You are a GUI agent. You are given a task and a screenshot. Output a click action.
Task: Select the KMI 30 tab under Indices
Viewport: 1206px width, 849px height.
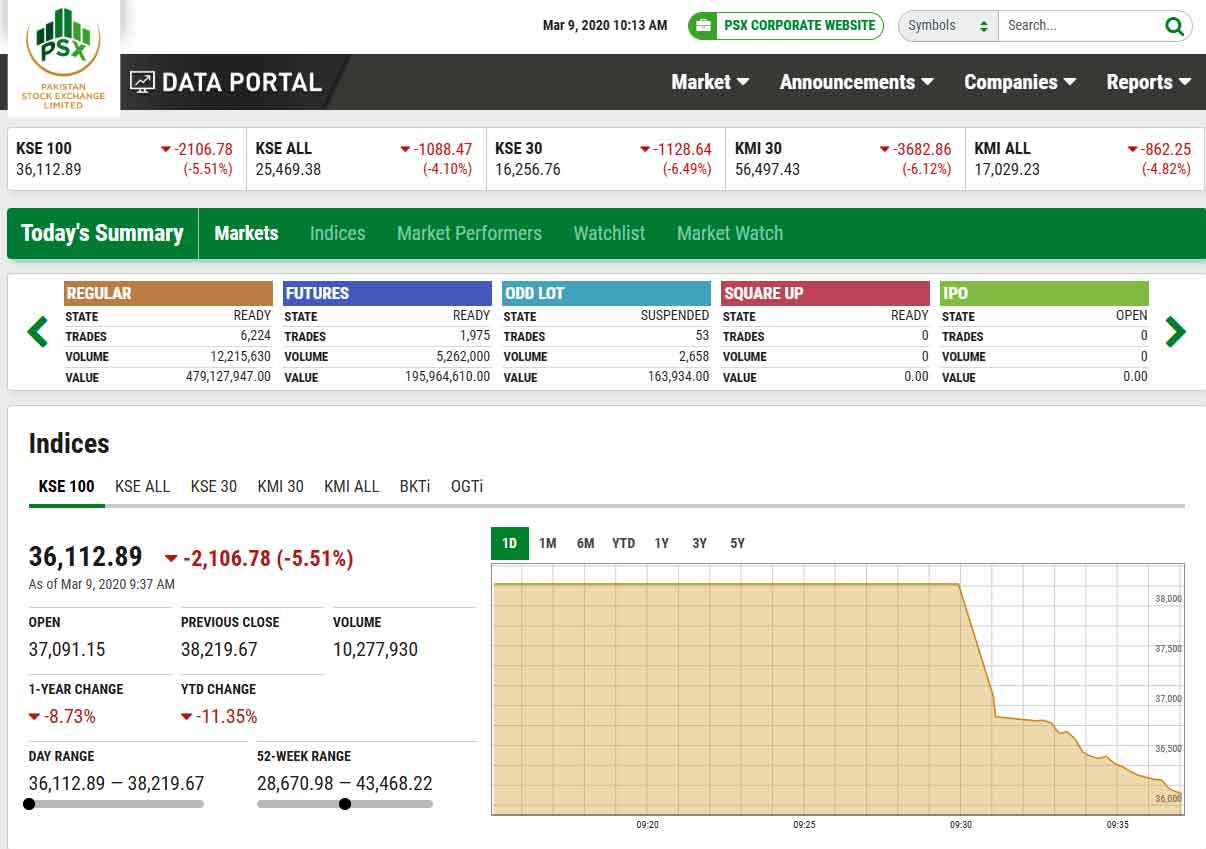pyautogui.click(x=280, y=487)
